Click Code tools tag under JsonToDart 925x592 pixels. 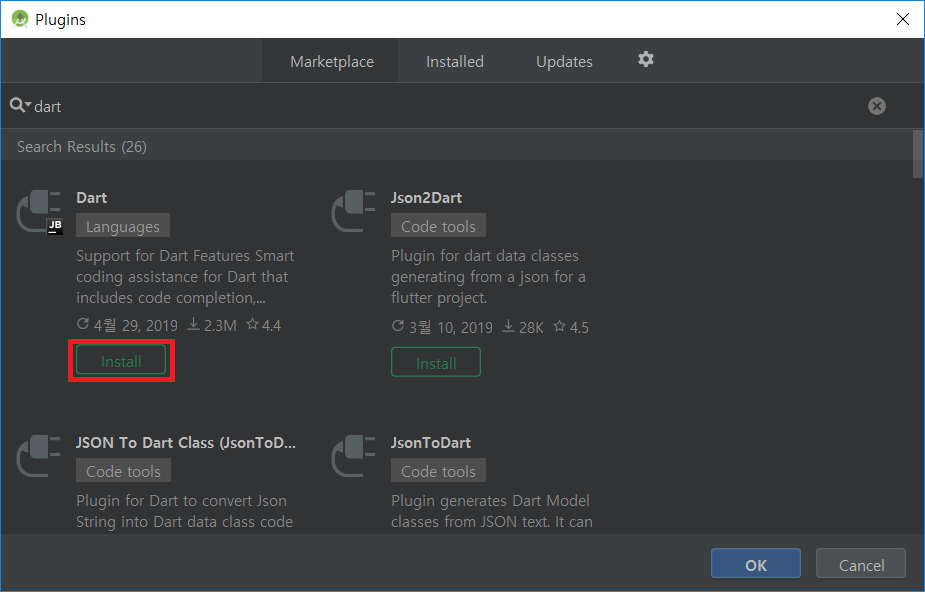tap(438, 471)
